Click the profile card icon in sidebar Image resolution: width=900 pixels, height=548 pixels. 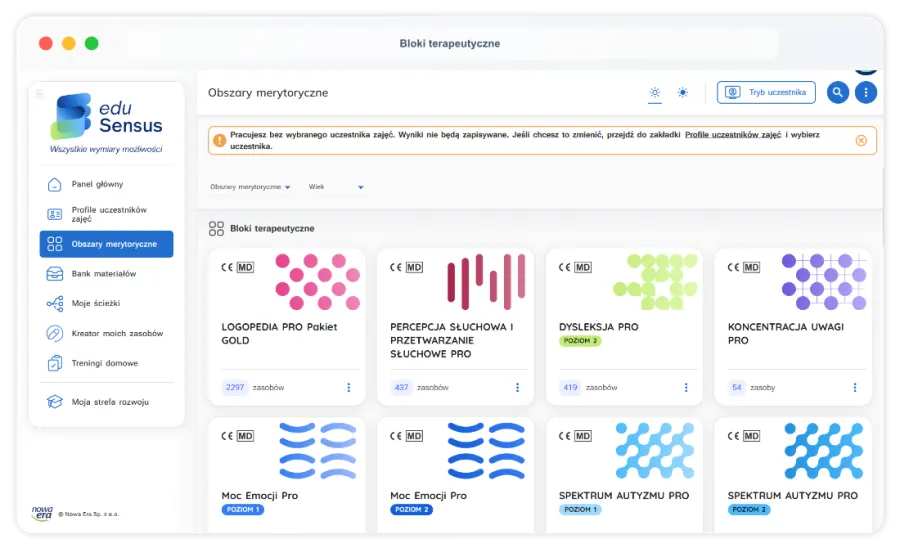(55, 214)
